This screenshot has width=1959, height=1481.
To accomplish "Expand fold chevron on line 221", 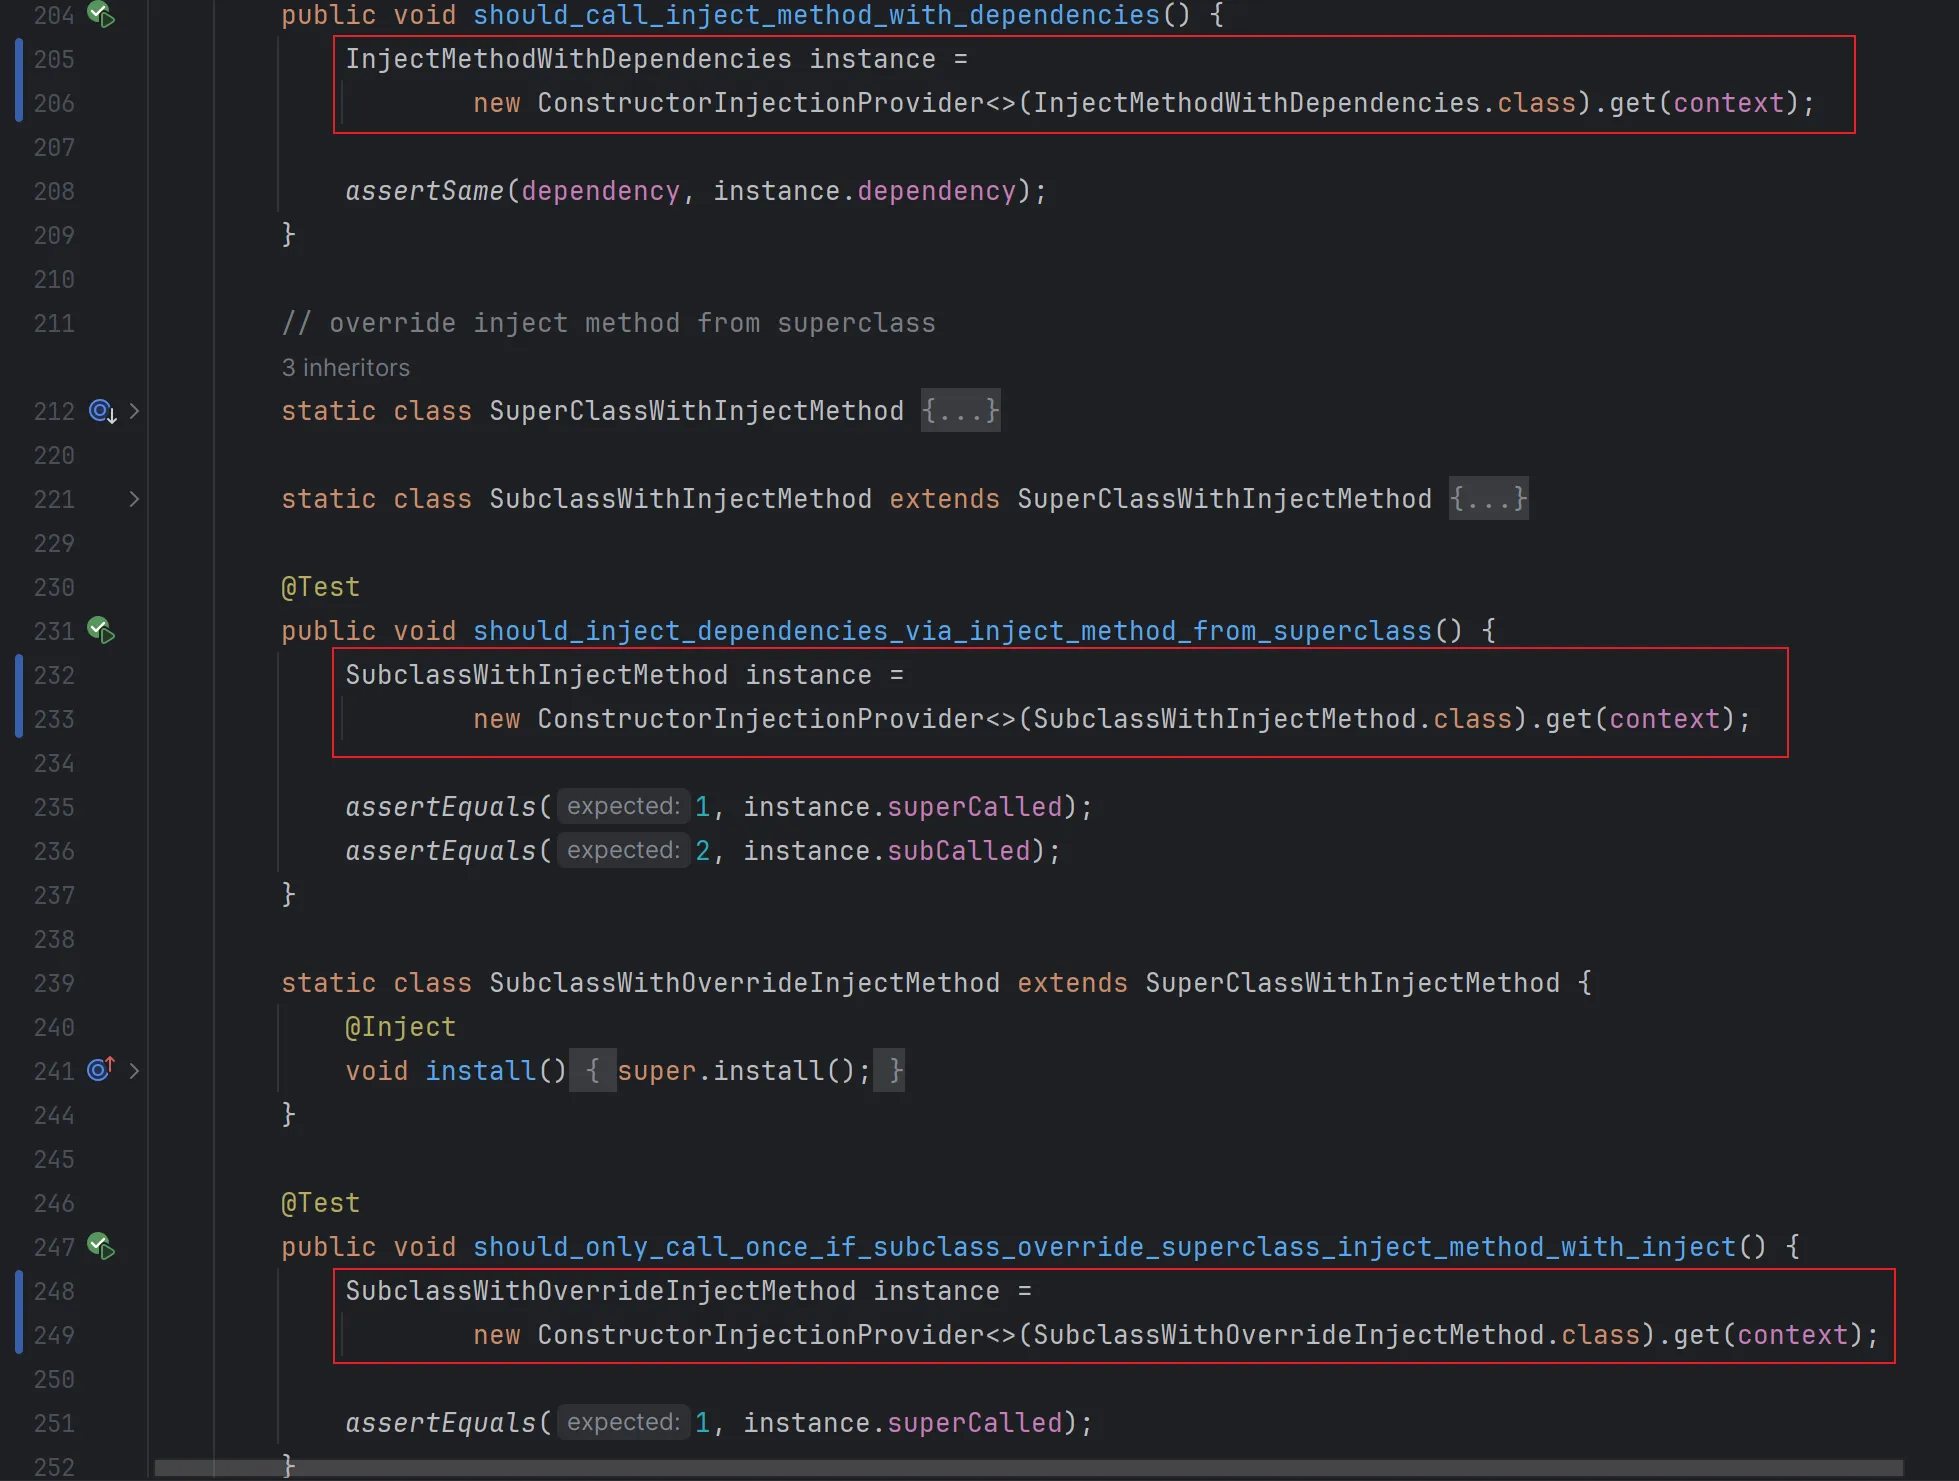I will click(135, 499).
